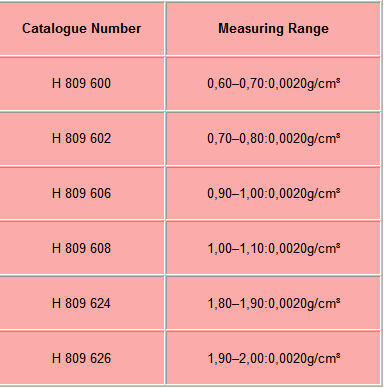
Task: Select catalogue number H 809 608
Action: (81, 248)
